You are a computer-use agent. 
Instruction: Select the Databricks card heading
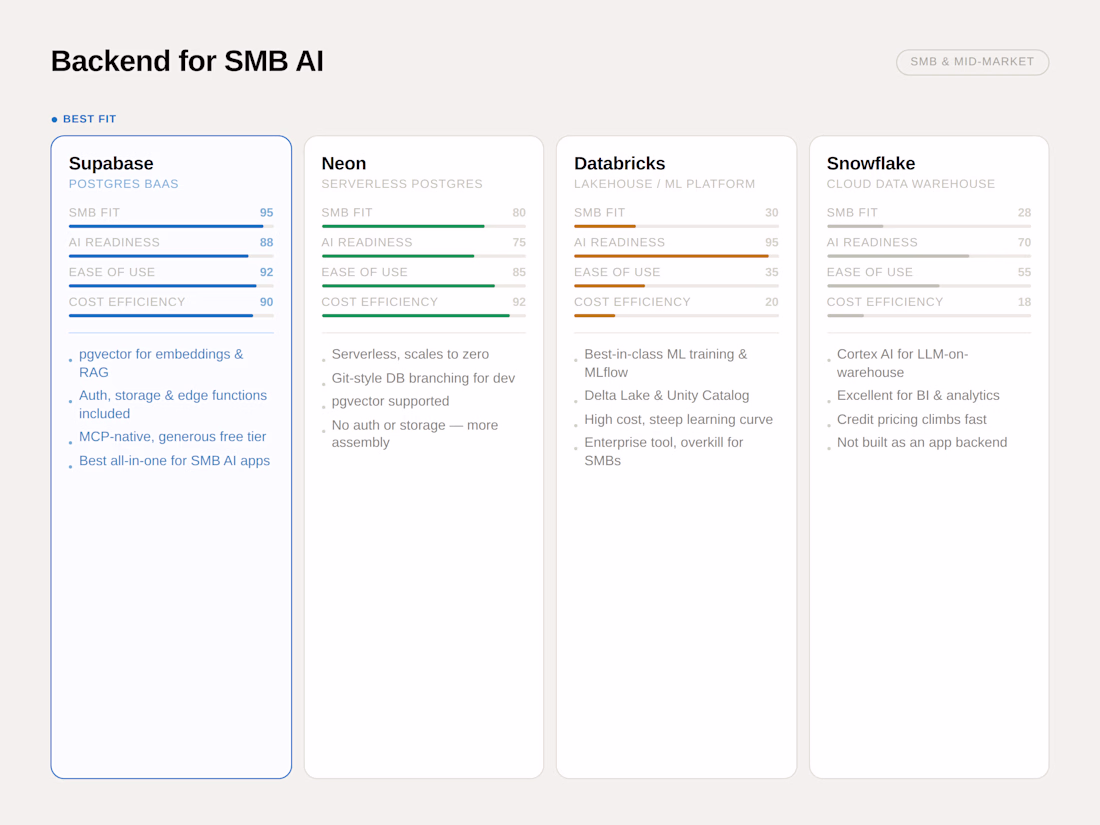pyautogui.click(x=619, y=163)
